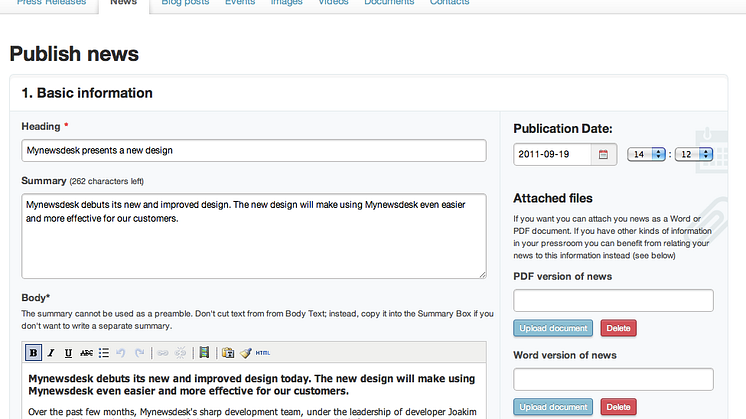Click the 'Attached files' heading

click(x=553, y=198)
